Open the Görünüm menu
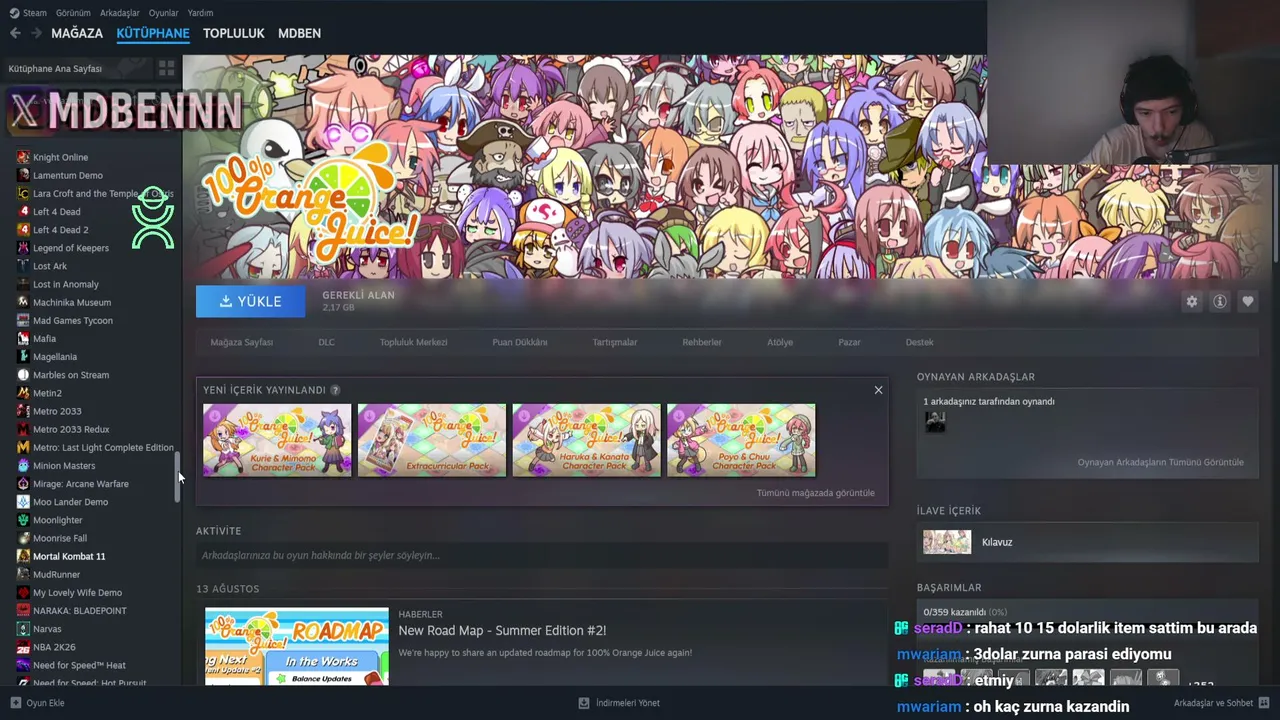Screen dimensions: 1280x720 click(73, 13)
